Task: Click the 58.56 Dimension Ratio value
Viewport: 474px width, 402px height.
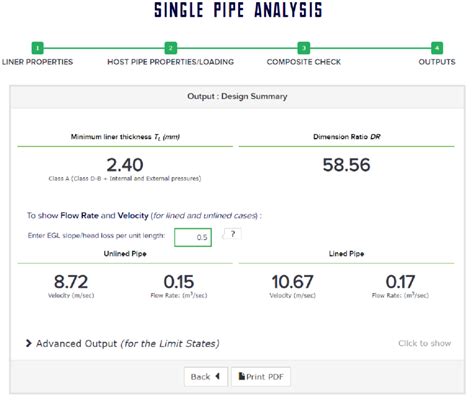Action: 346,165
